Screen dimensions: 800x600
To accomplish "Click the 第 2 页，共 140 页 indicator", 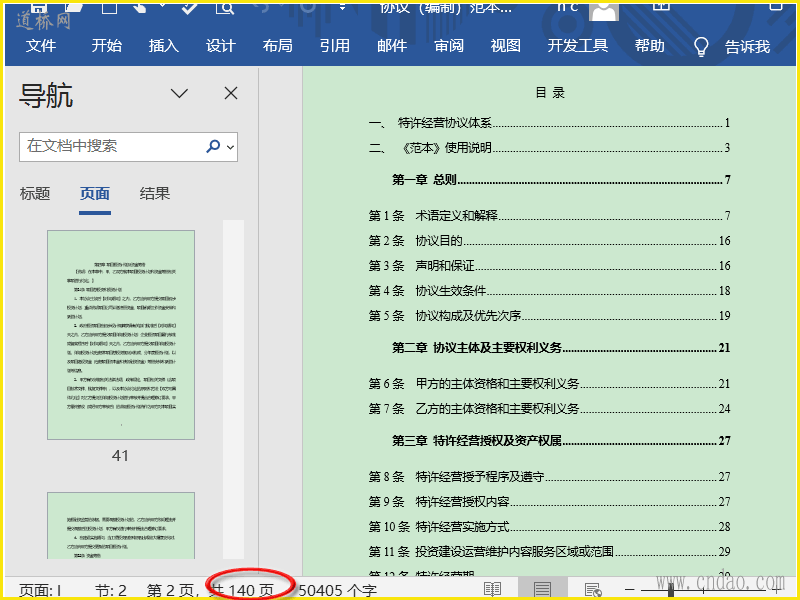I will coord(210,591).
